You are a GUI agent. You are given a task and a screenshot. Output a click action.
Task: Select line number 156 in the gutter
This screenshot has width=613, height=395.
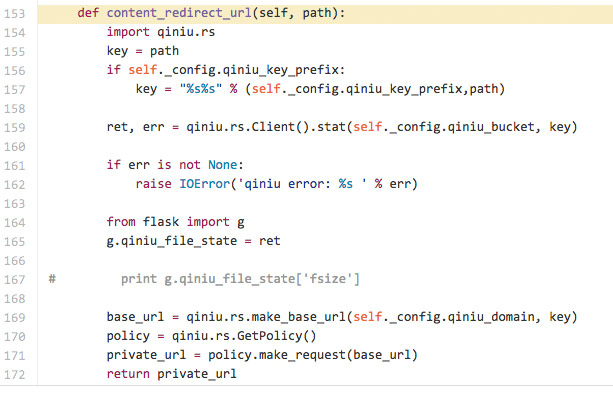pos(14,71)
